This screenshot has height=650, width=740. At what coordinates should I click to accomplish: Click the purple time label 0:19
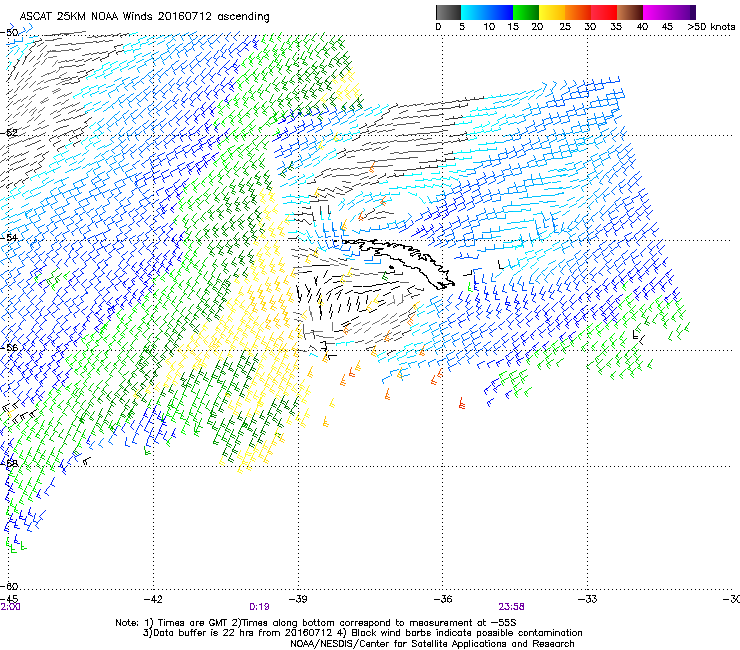(259, 607)
